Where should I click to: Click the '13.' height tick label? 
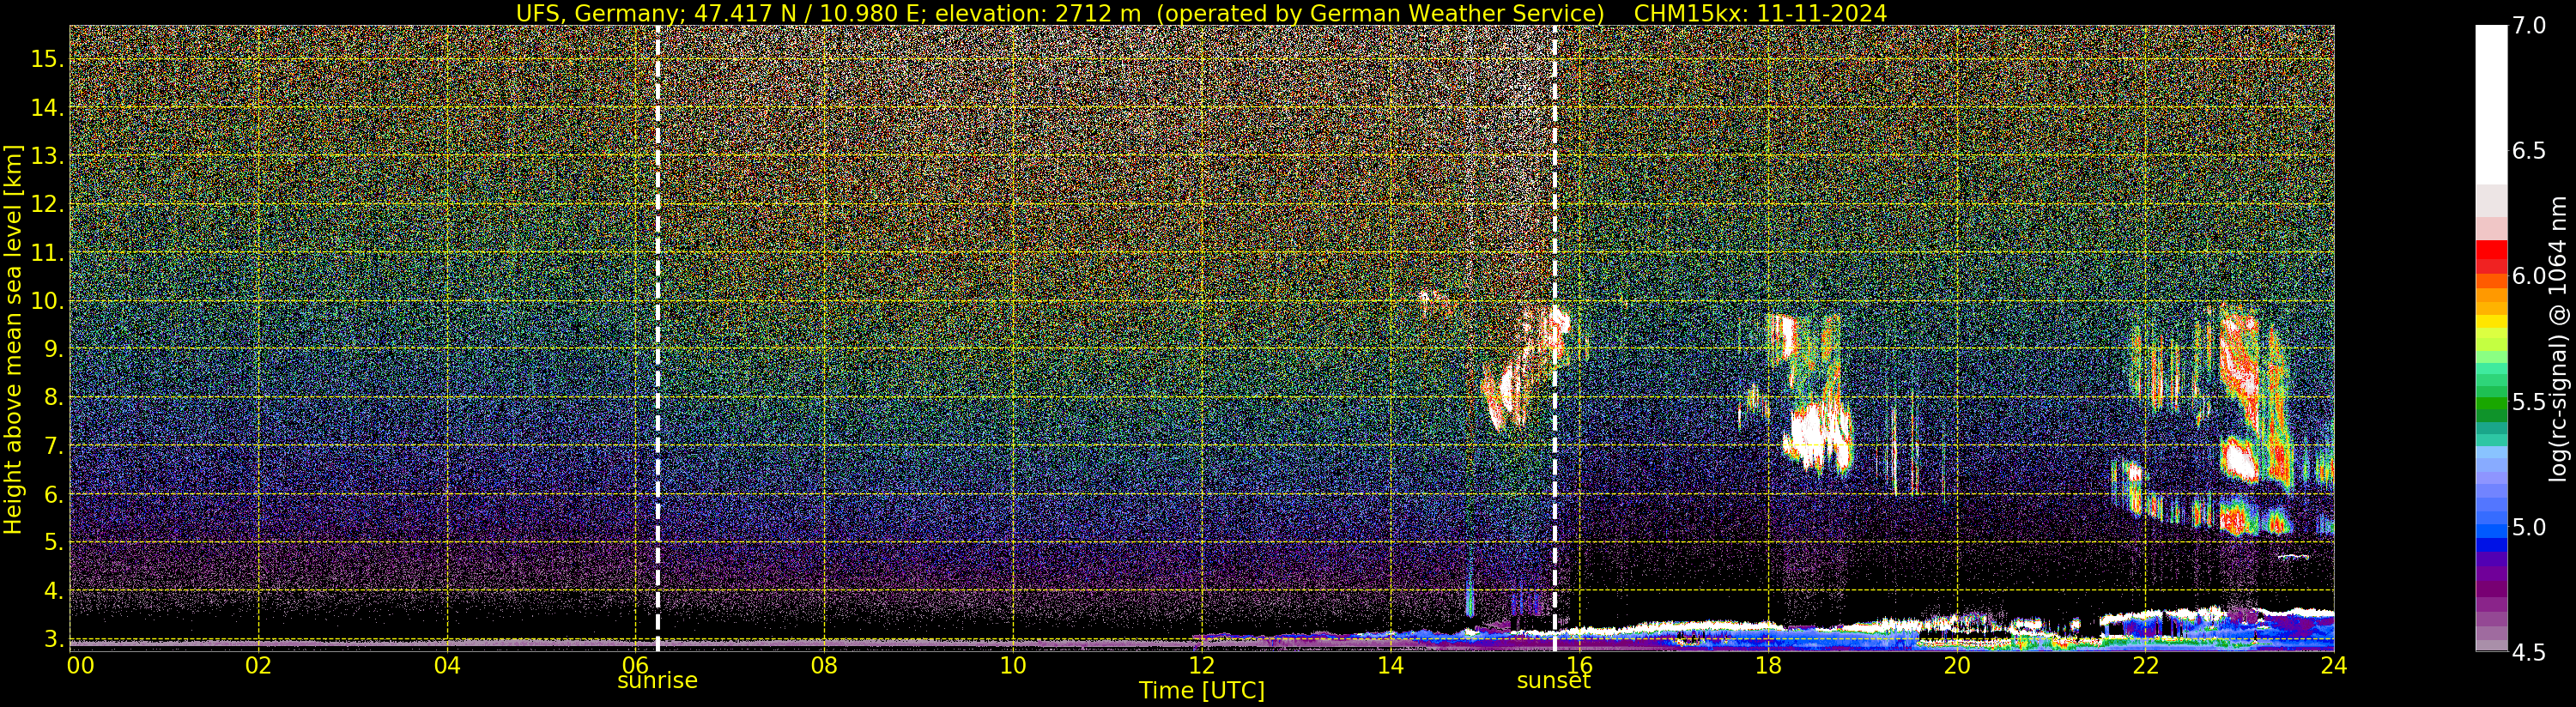pos(47,156)
